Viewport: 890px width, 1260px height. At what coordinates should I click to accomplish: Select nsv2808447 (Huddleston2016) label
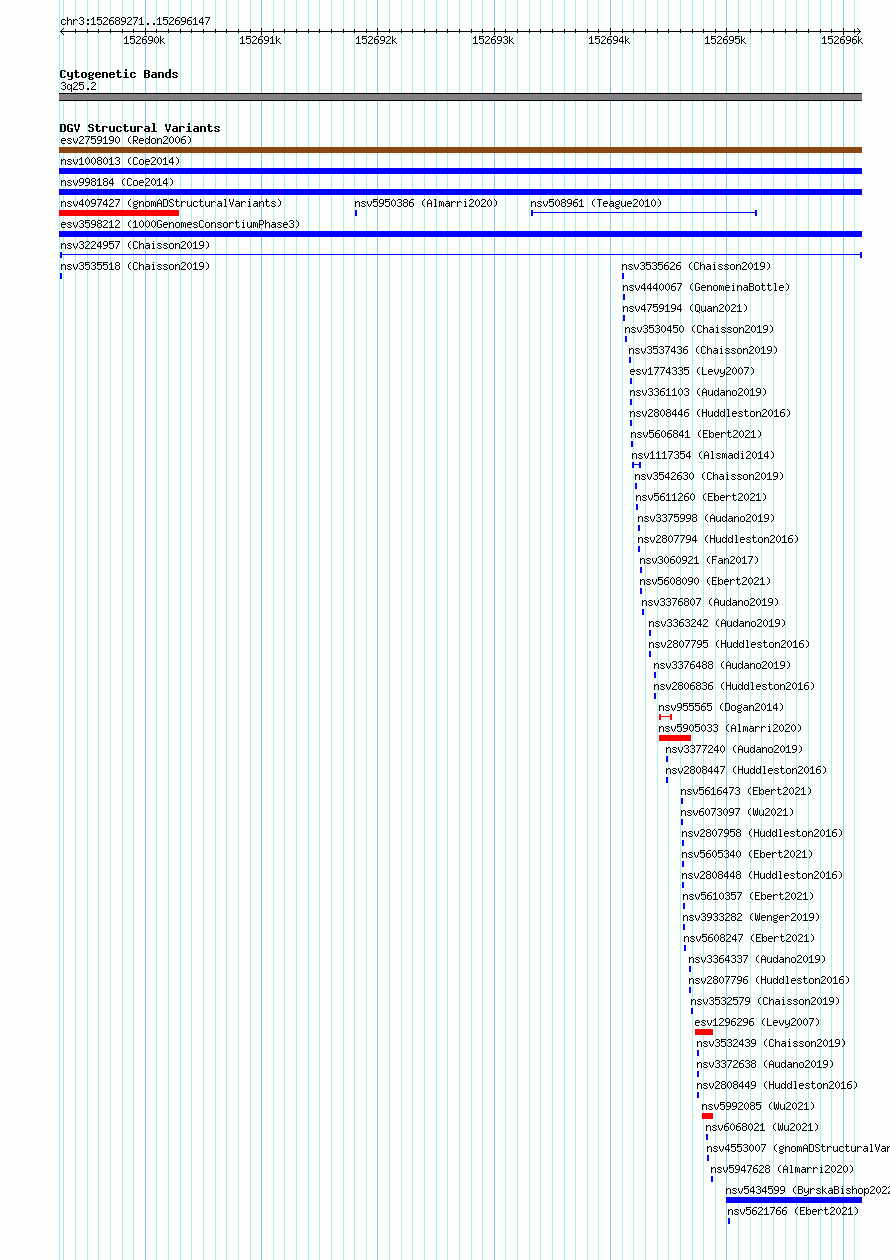pos(746,770)
